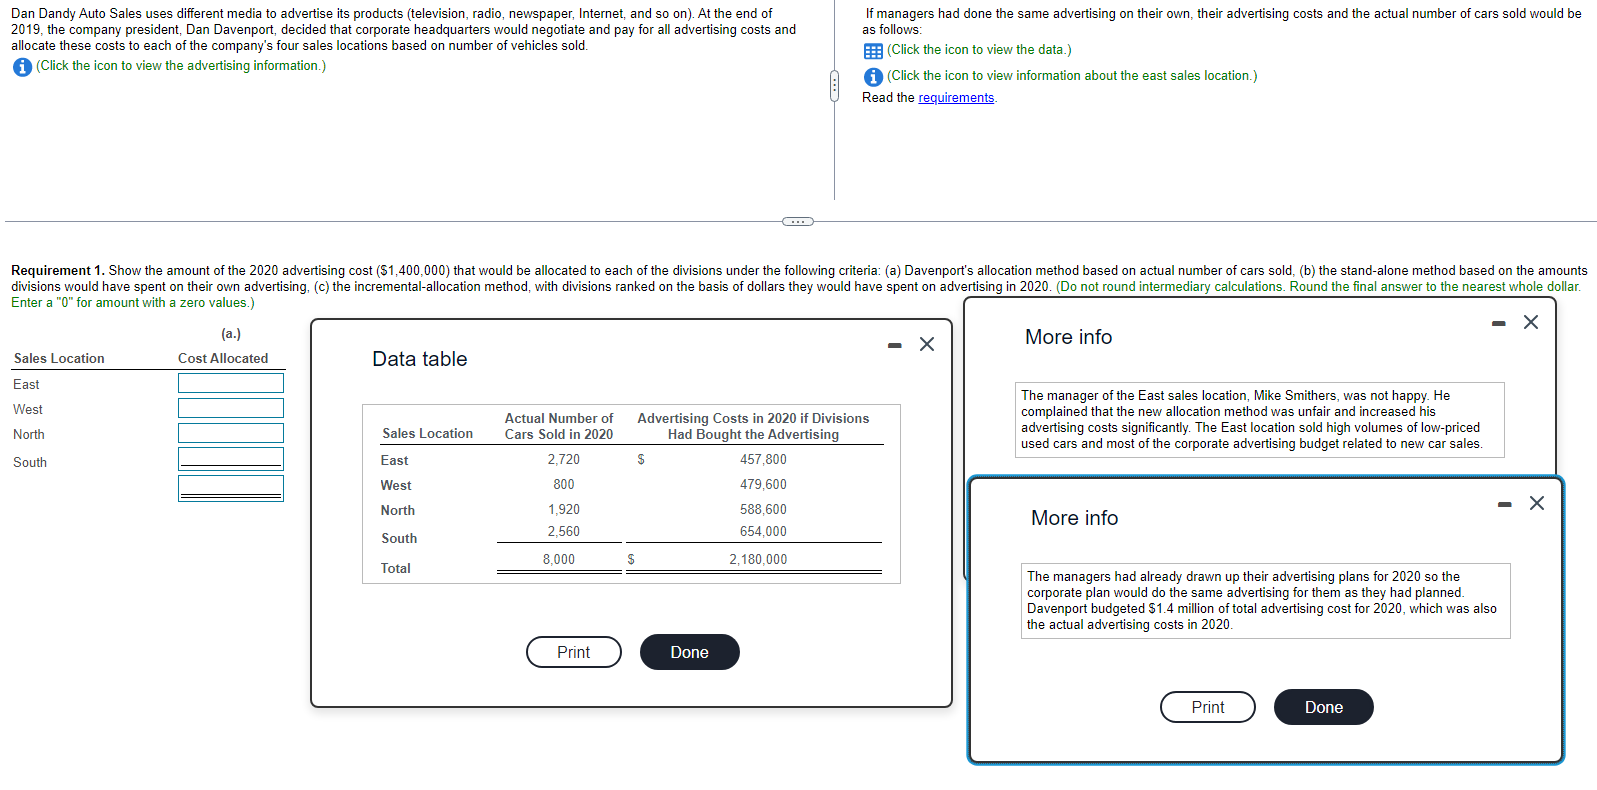Click the managers' advertising plans text box
Screen dimensions: 1597x790
(x=1266, y=601)
